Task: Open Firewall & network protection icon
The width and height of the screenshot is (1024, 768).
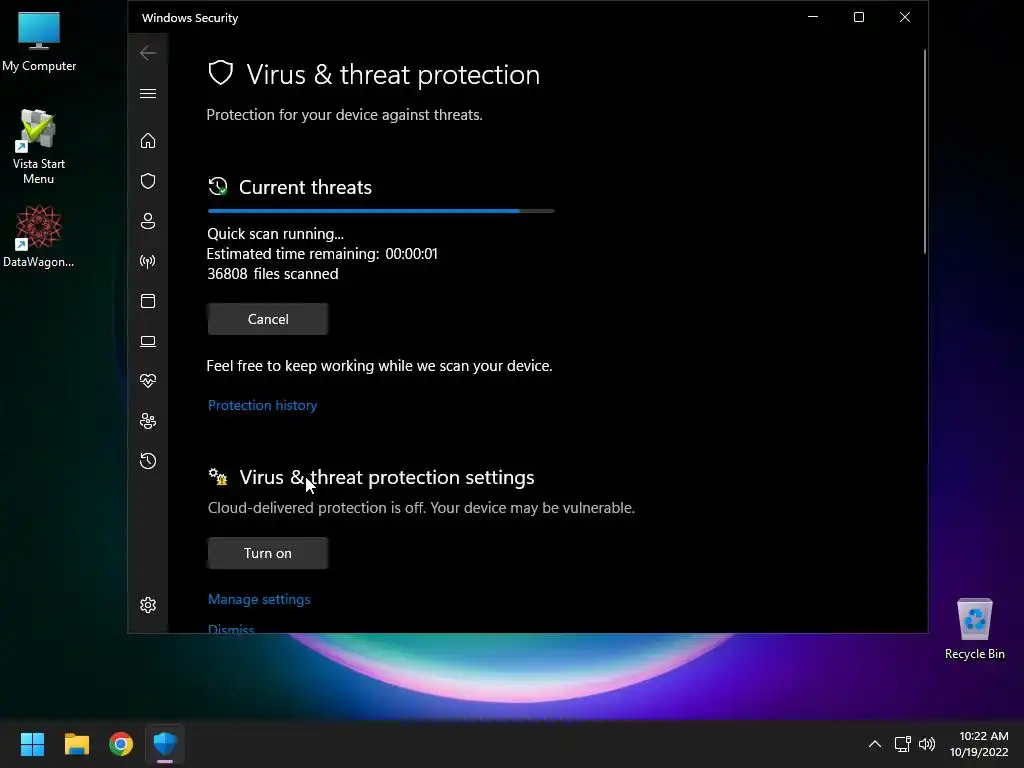Action: [x=148, y=261]
